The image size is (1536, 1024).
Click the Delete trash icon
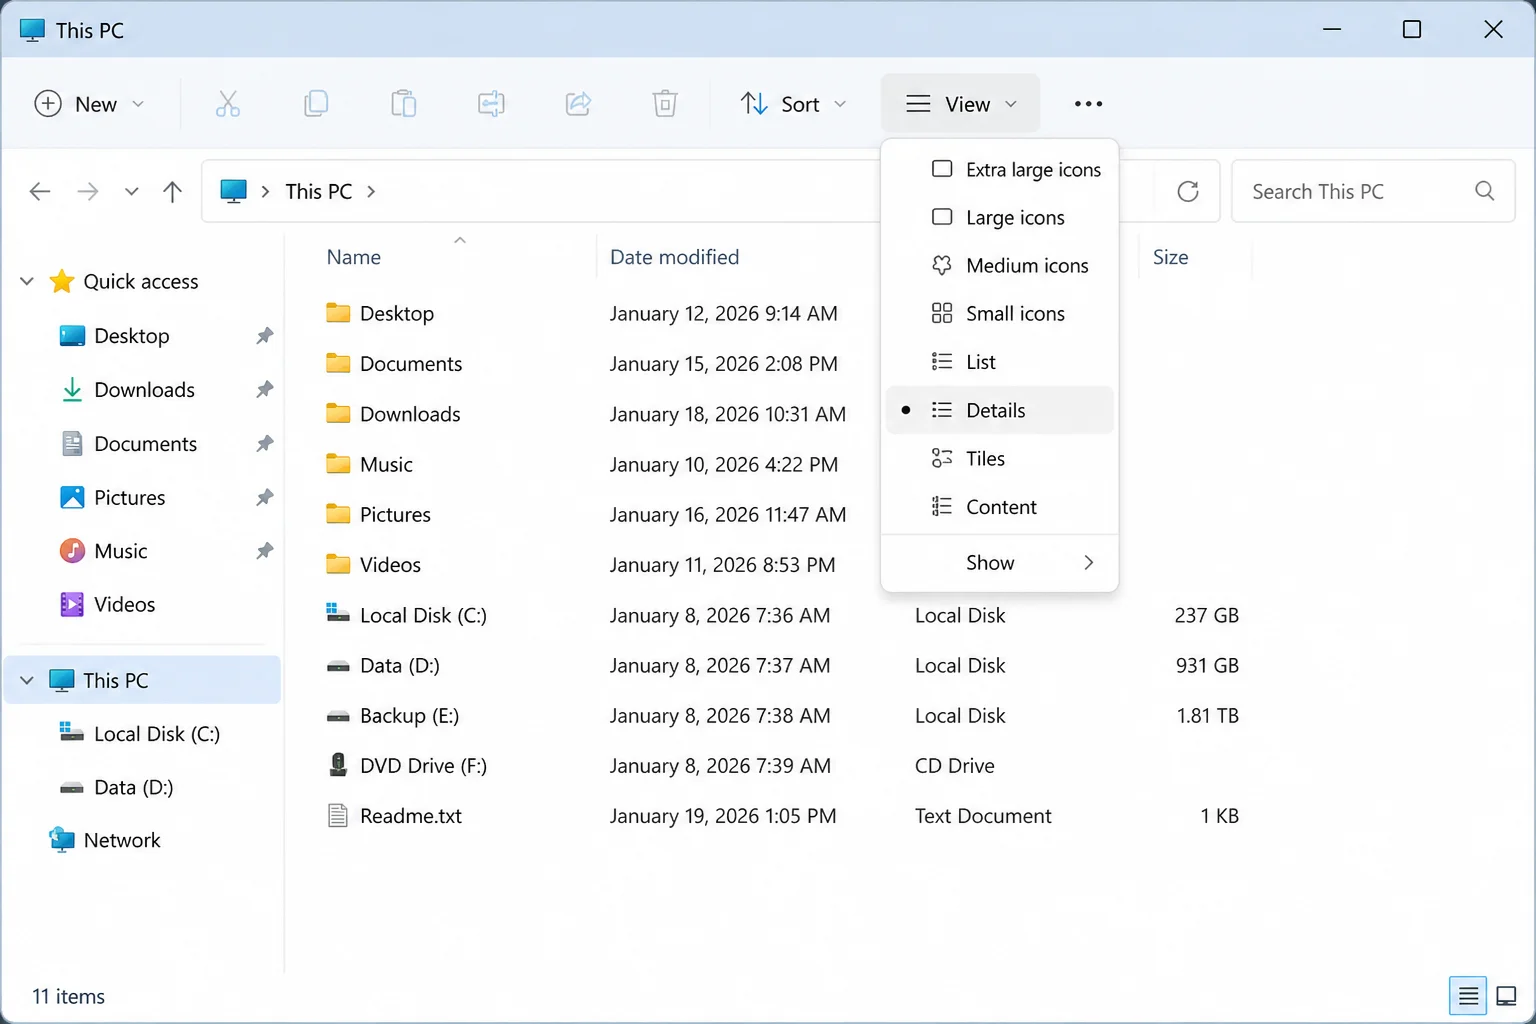pyautogui.click(x=665, y=104)
